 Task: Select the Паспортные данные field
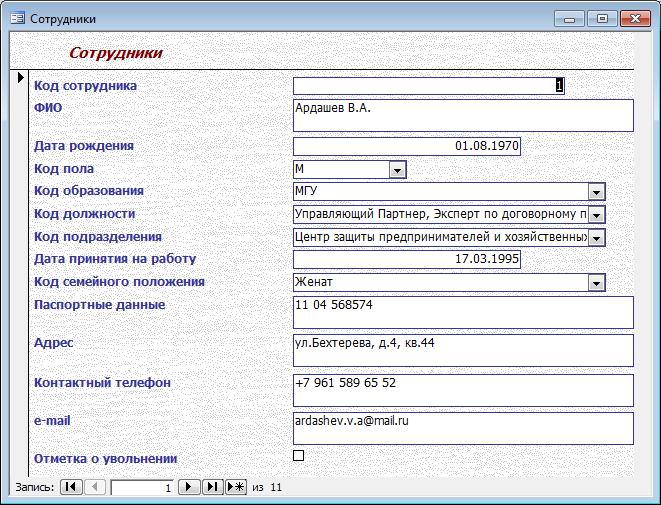point(463,311)
